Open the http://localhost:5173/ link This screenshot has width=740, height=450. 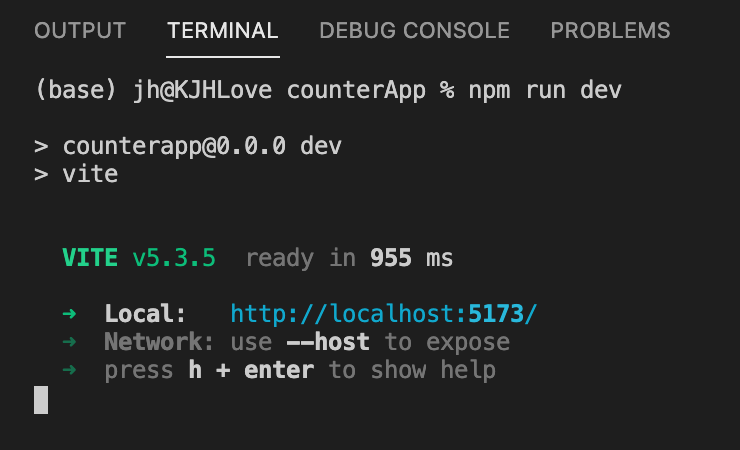384,314
